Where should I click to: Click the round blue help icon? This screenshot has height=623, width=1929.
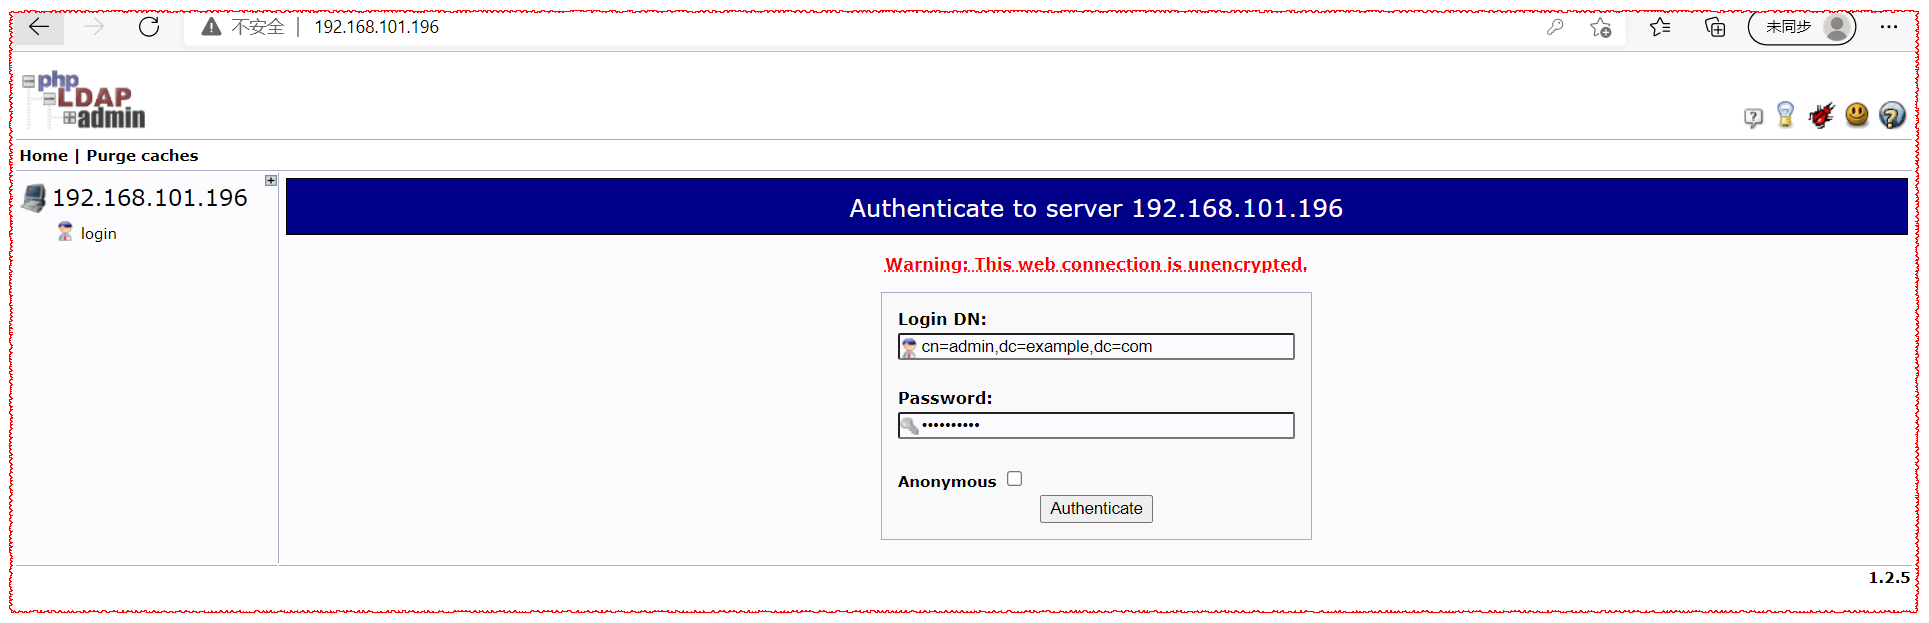[x=1892, y=116]
